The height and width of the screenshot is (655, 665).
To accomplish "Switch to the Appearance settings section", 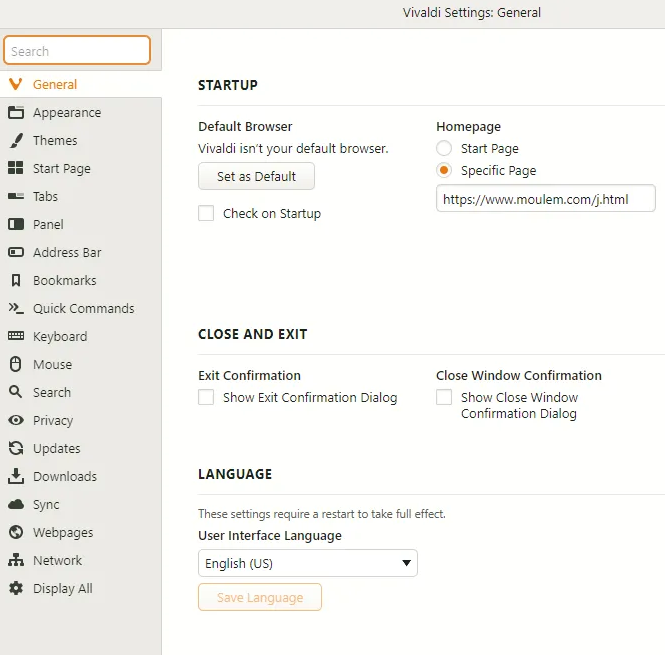I will [66, 113].
